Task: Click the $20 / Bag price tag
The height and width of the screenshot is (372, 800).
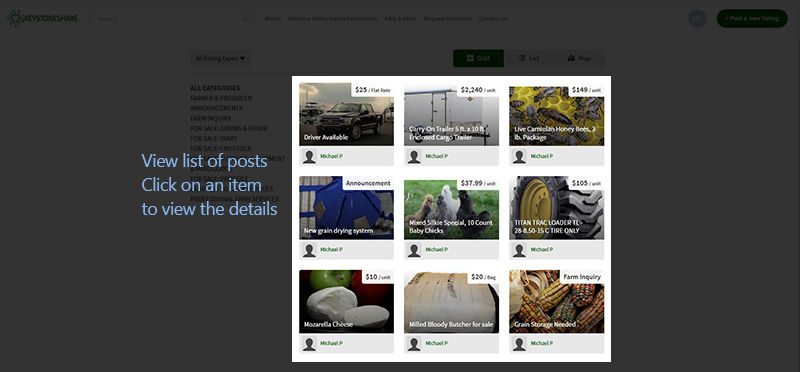Action: click(483, 277)
